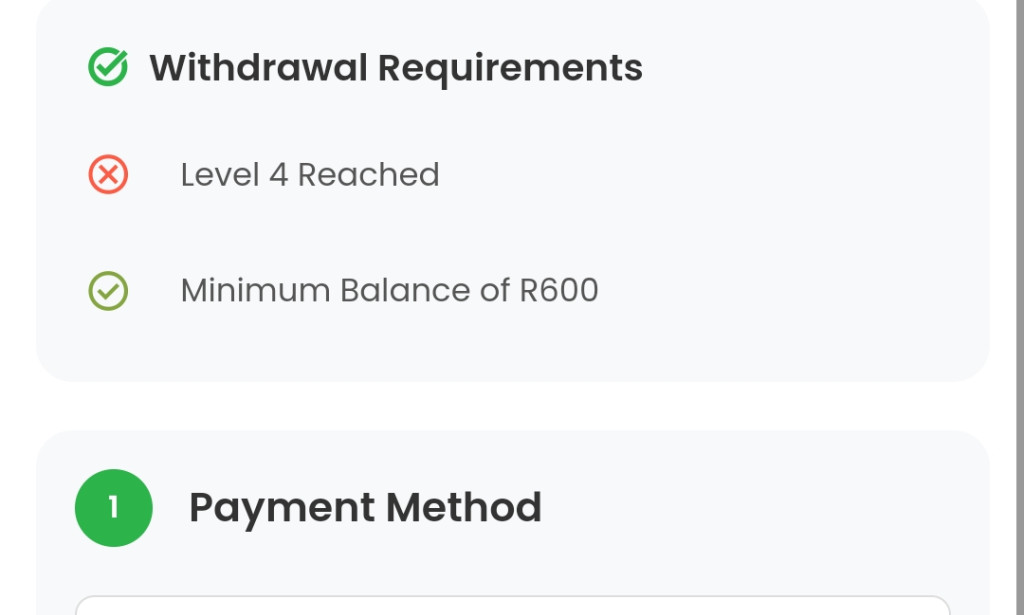Click the Minimum Balance of R600 text
The height and width of the screenshot is (615, 1024).
(x=388, y=291)
